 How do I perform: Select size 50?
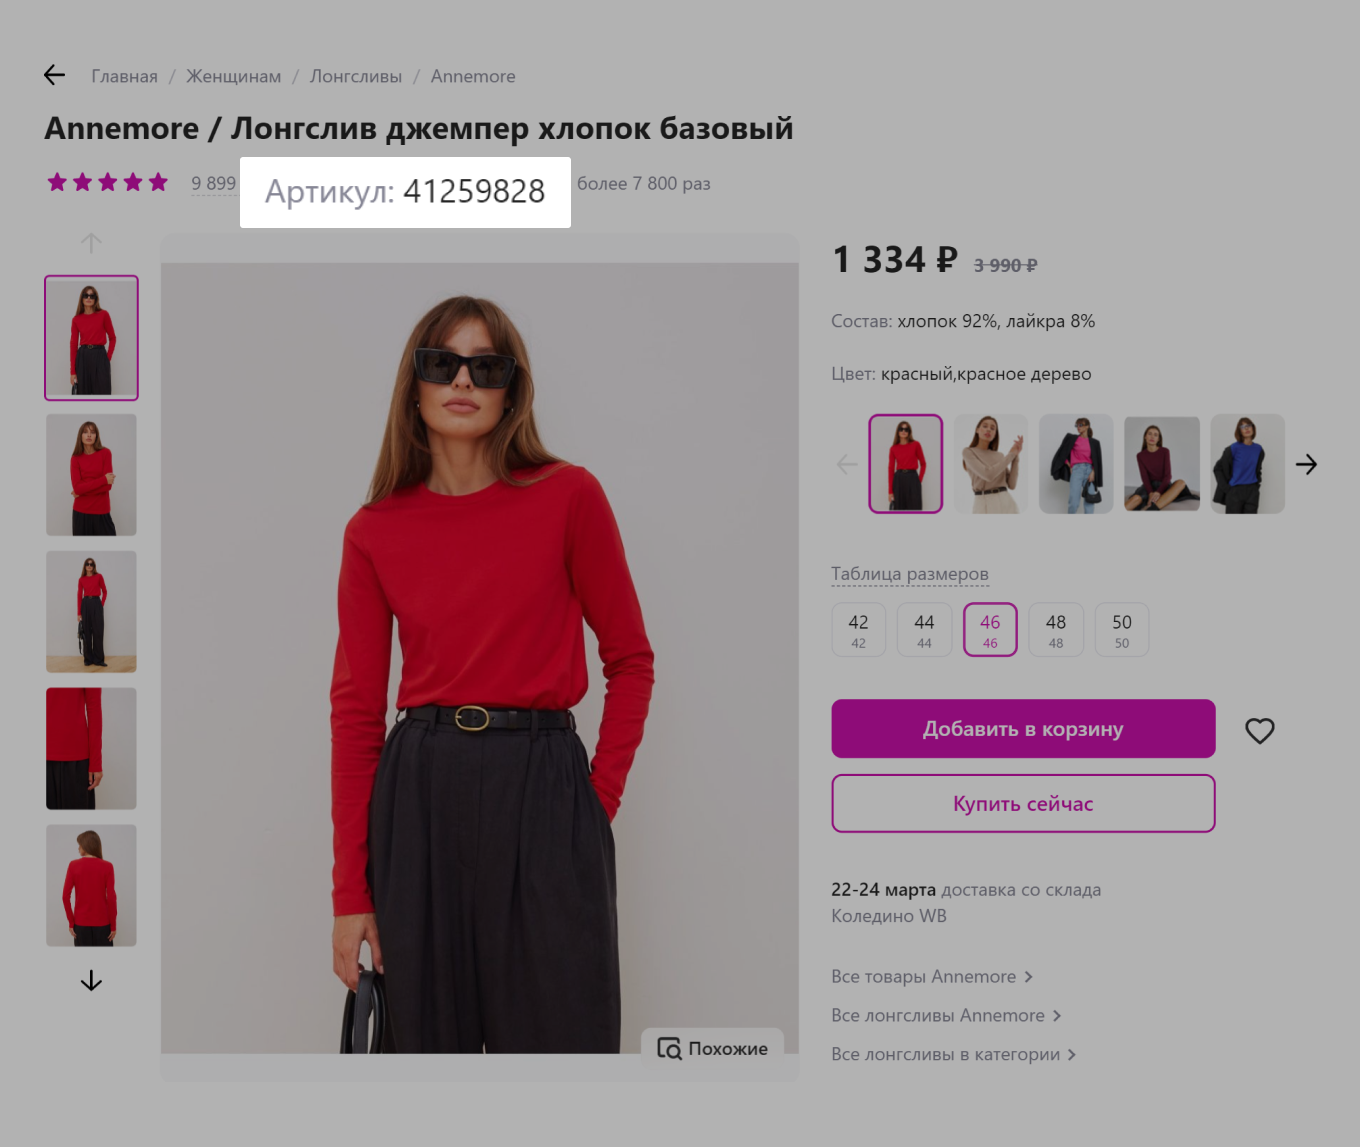(1121, 629)
